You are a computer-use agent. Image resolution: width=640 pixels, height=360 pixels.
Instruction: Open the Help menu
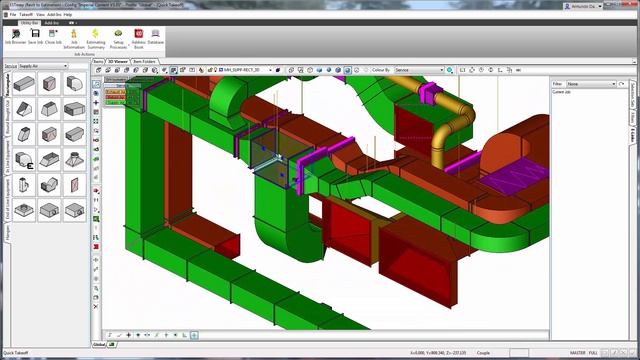click(68, 14)
